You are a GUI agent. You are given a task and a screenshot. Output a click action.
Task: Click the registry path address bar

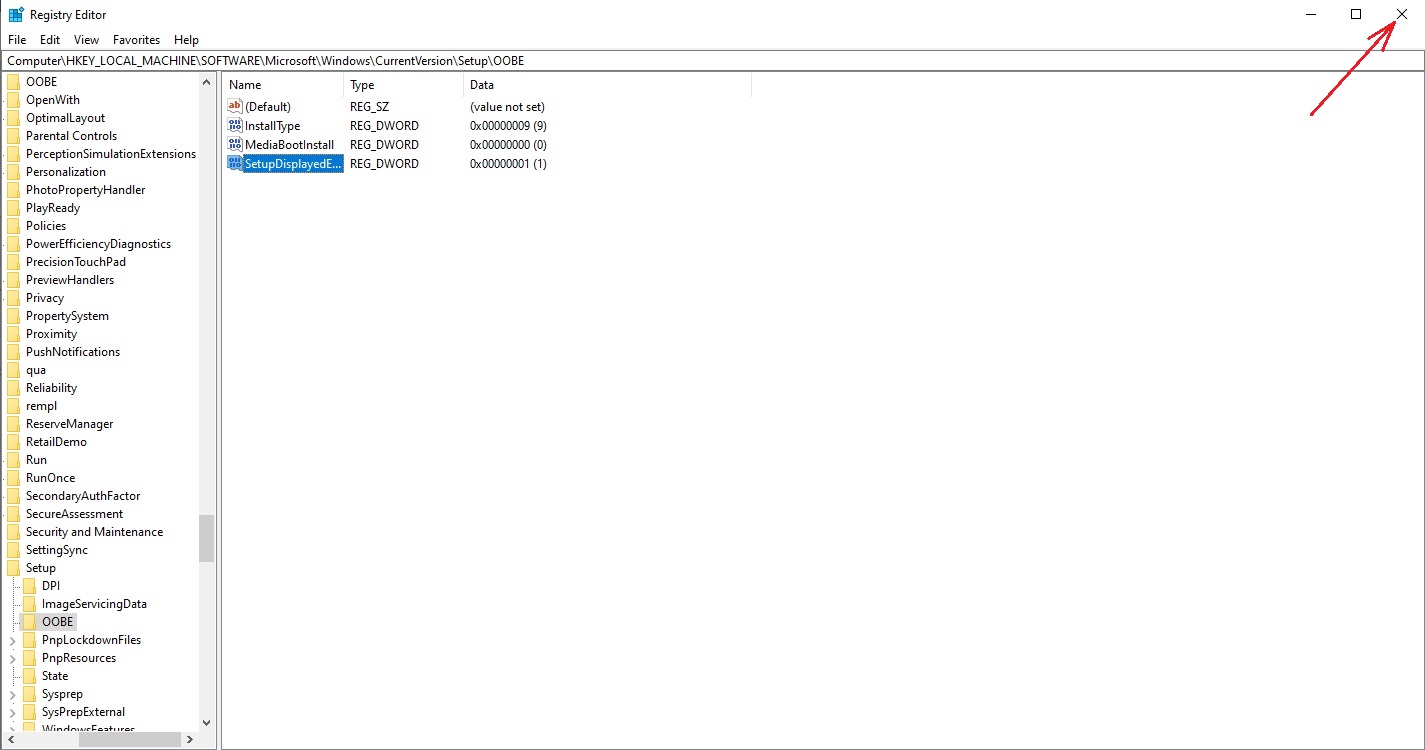pyautogui.click(x=712, y=61)
